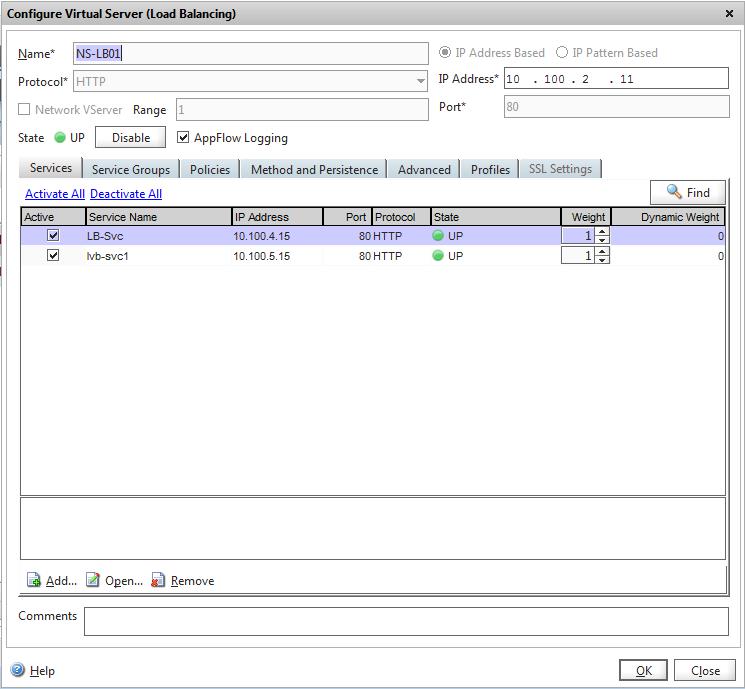
Task: Click the green virtual server State icon
Action: click(60, 138)
